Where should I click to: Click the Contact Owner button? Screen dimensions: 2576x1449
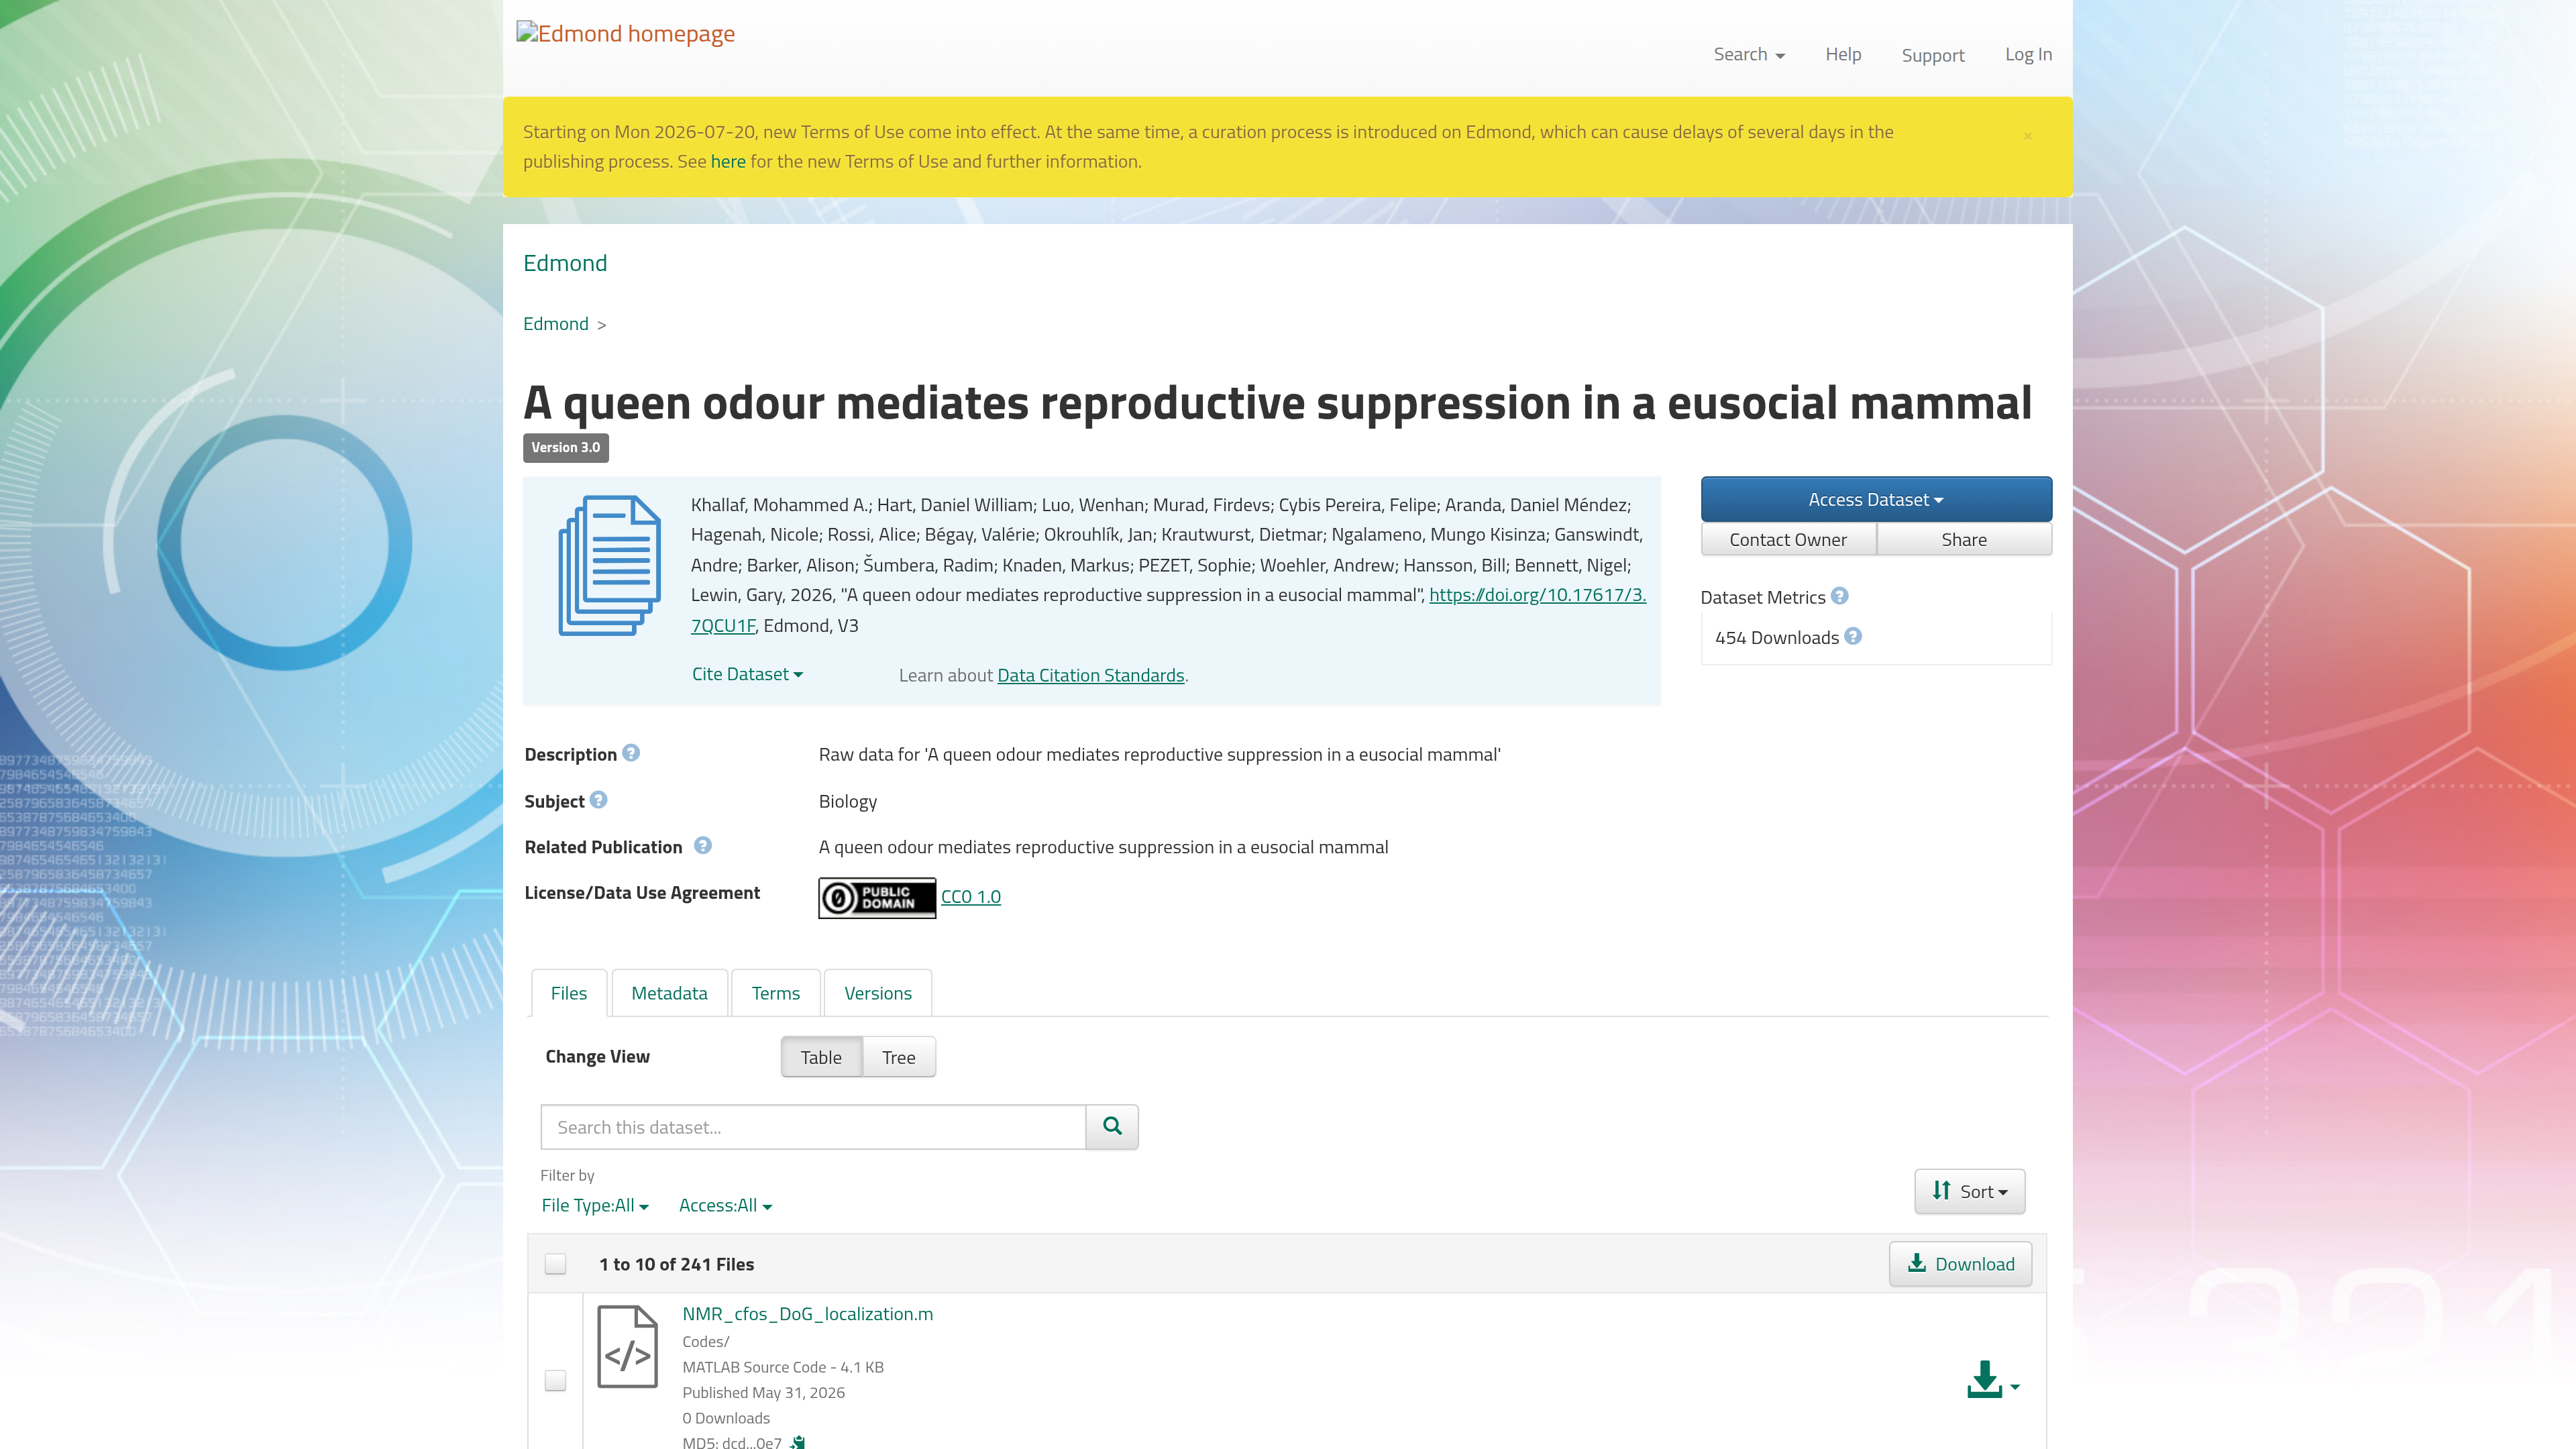click(x=1788, y=539)
